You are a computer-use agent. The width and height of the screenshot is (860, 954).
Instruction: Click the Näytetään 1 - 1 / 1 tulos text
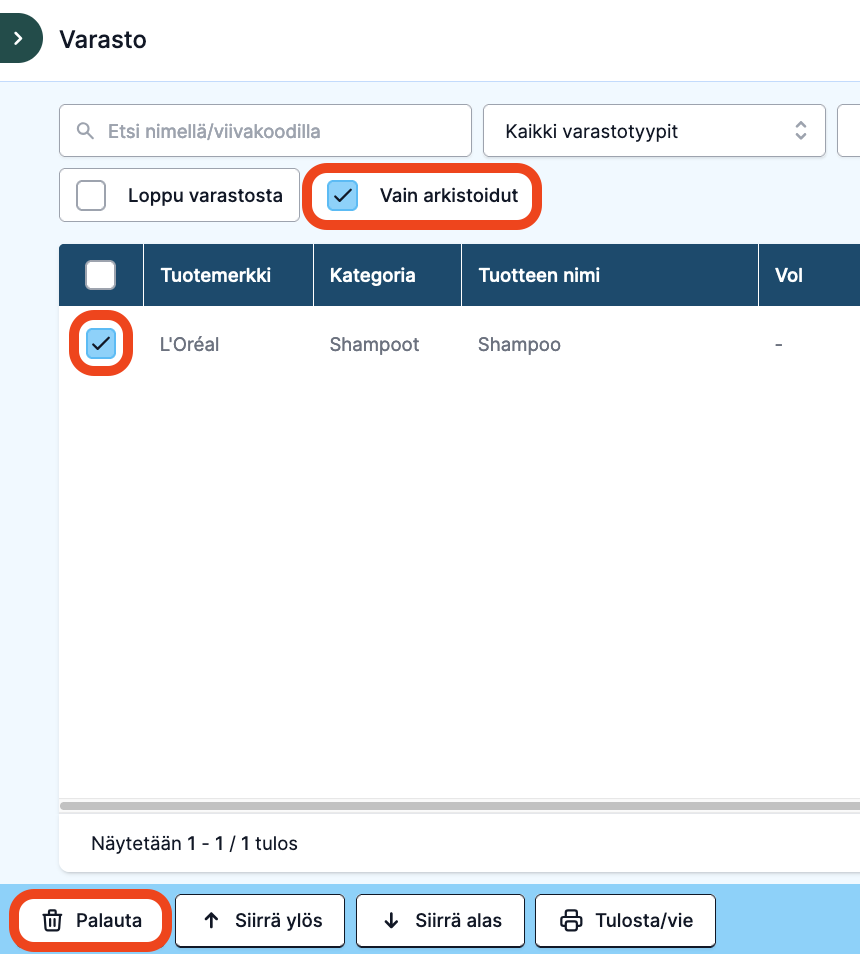click(194, 843)
